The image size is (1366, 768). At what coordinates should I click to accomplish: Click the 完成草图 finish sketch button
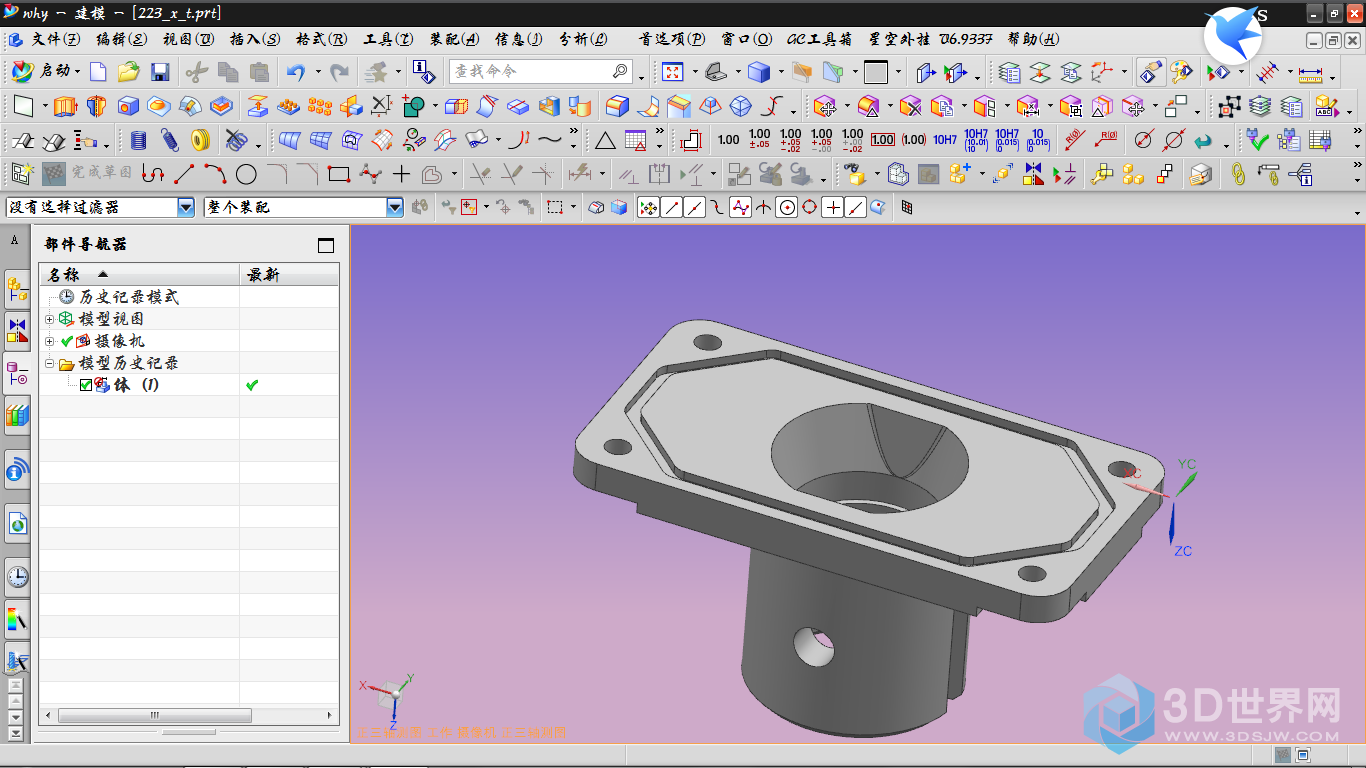click(x=88, y=174)
